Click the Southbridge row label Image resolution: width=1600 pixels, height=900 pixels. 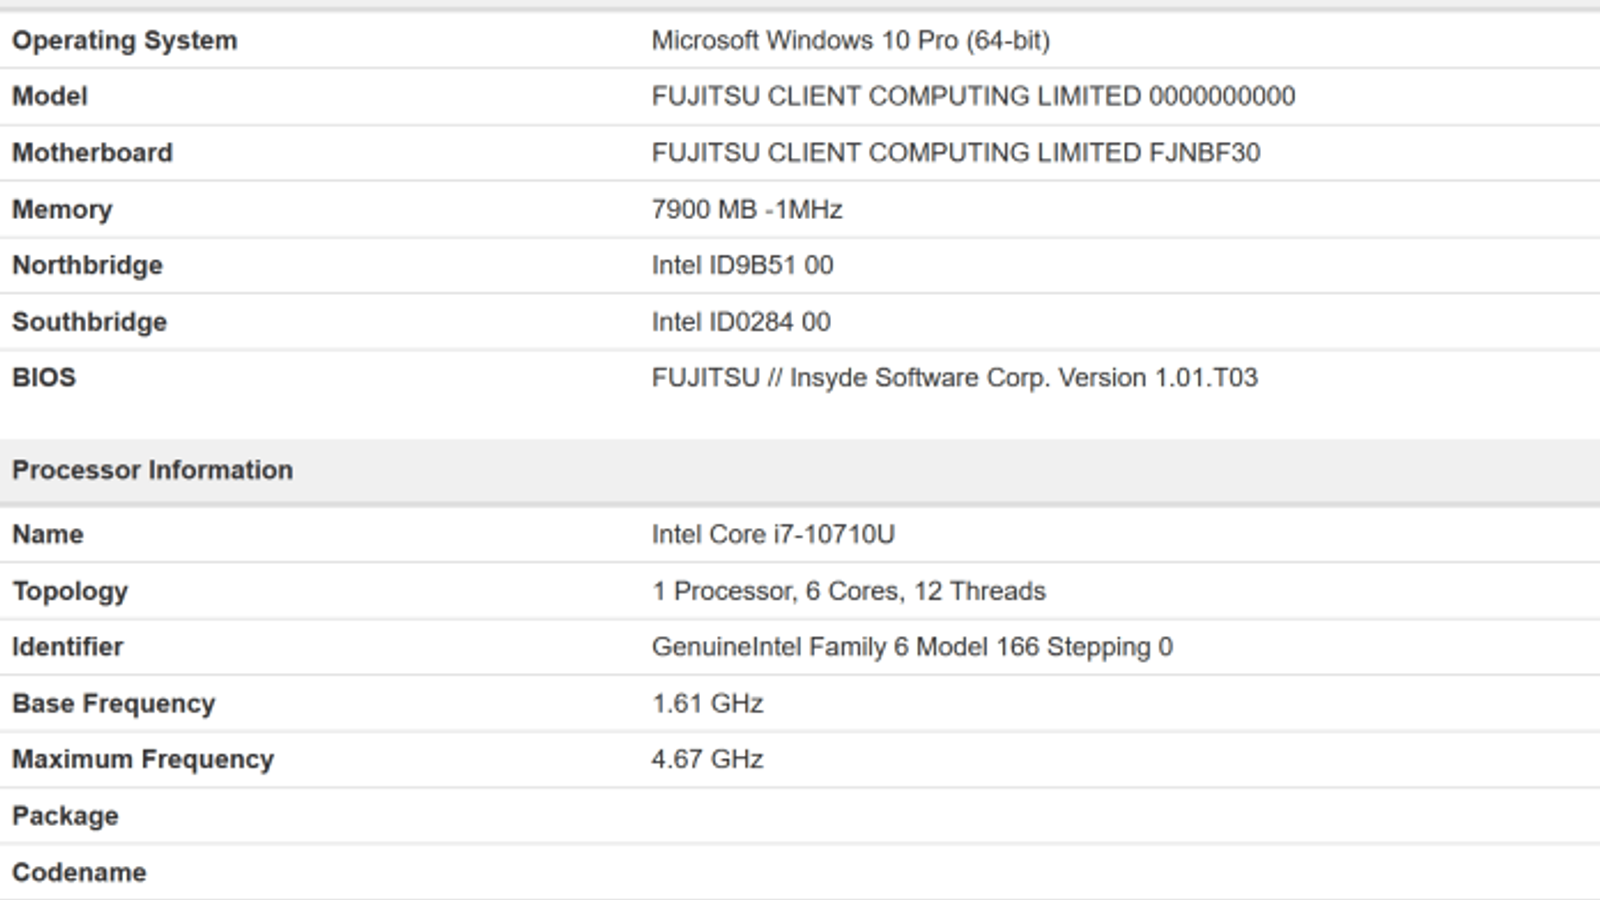[89, 322]
